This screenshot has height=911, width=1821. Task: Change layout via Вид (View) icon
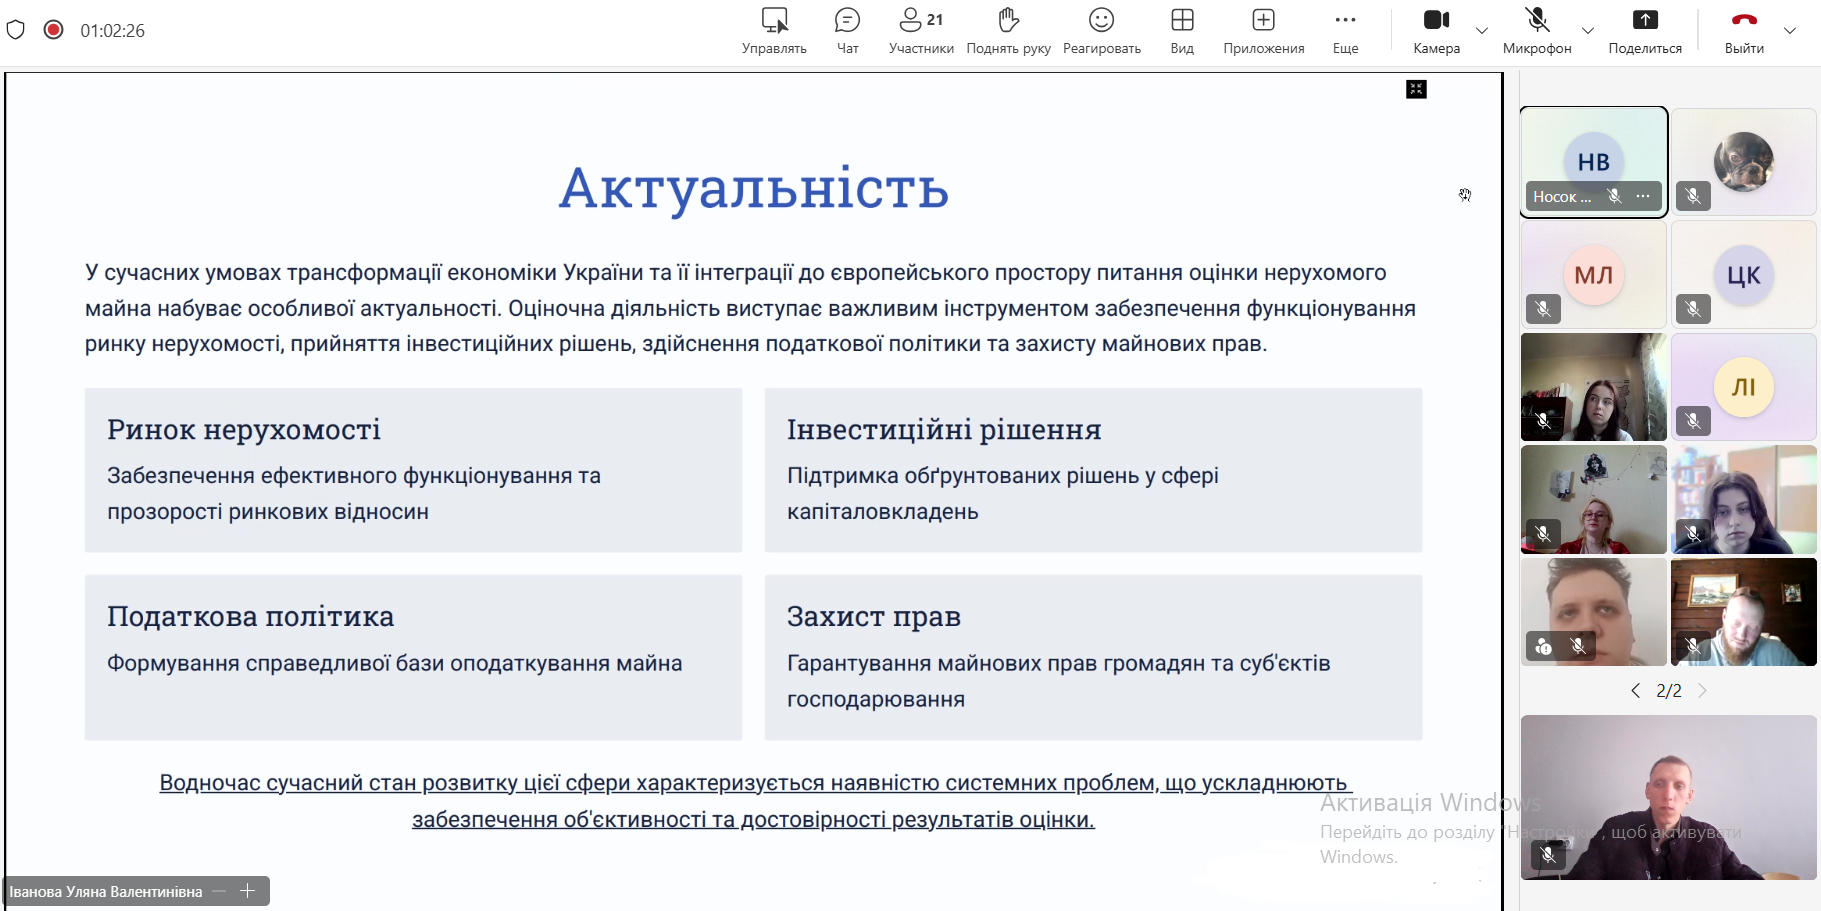click(x=1182, y=30)
